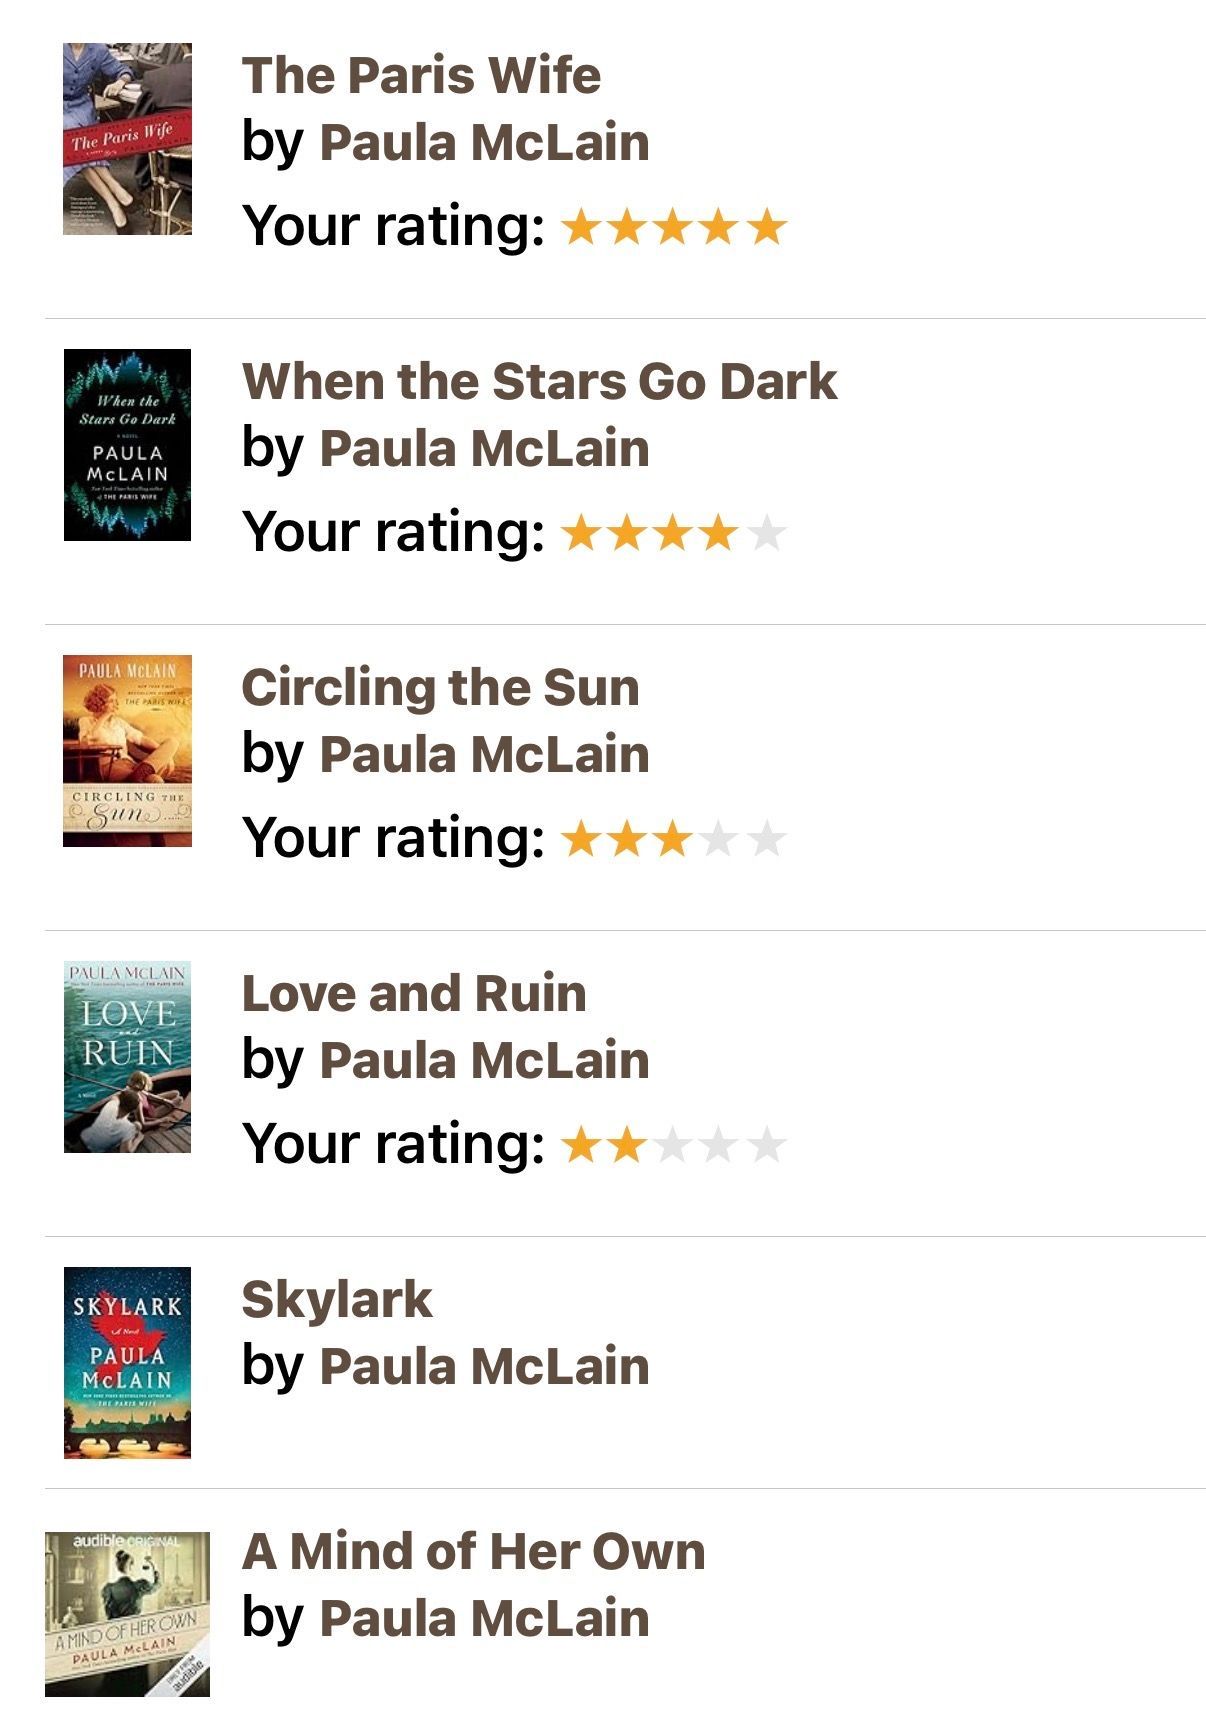Set The Paris Wife rating to one star
The height and width of the screenshot is (1727, 1206).
click(580, 228)
